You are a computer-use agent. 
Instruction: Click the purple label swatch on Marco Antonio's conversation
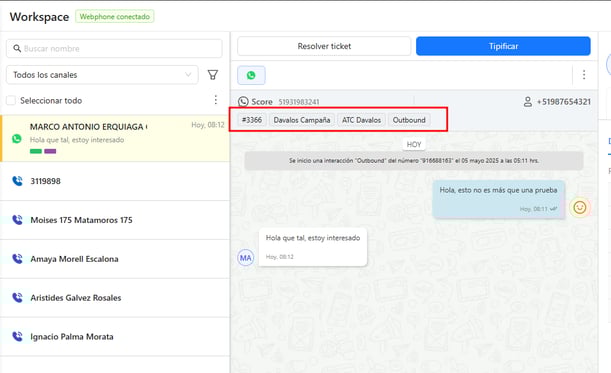[x=50, y=151]
